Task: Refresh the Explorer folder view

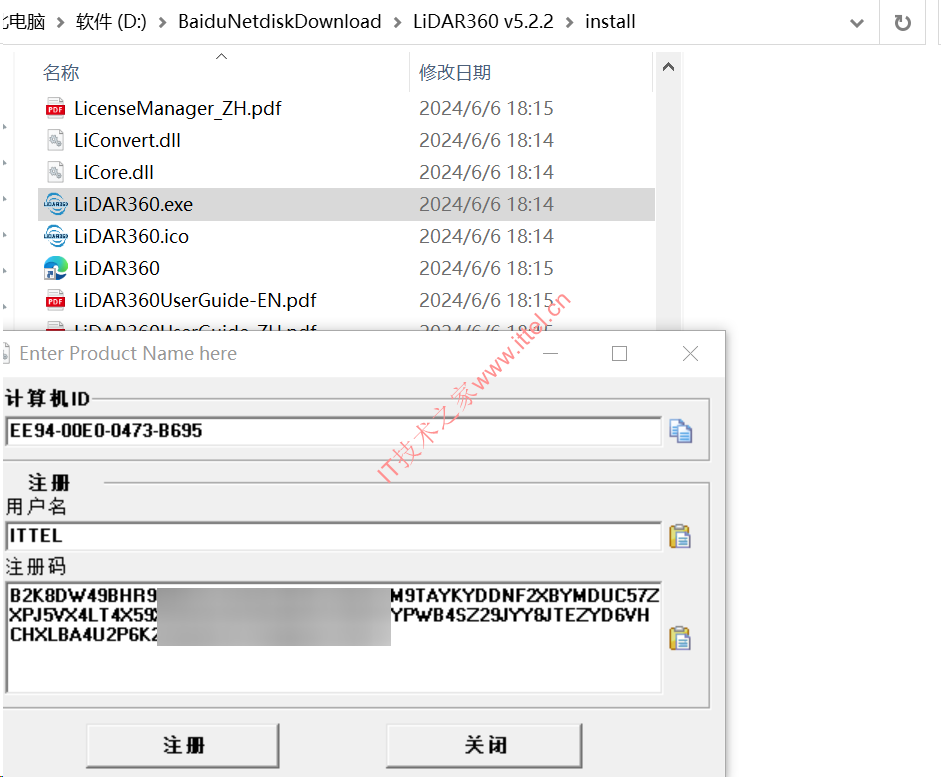Action: tap(902, 23)
